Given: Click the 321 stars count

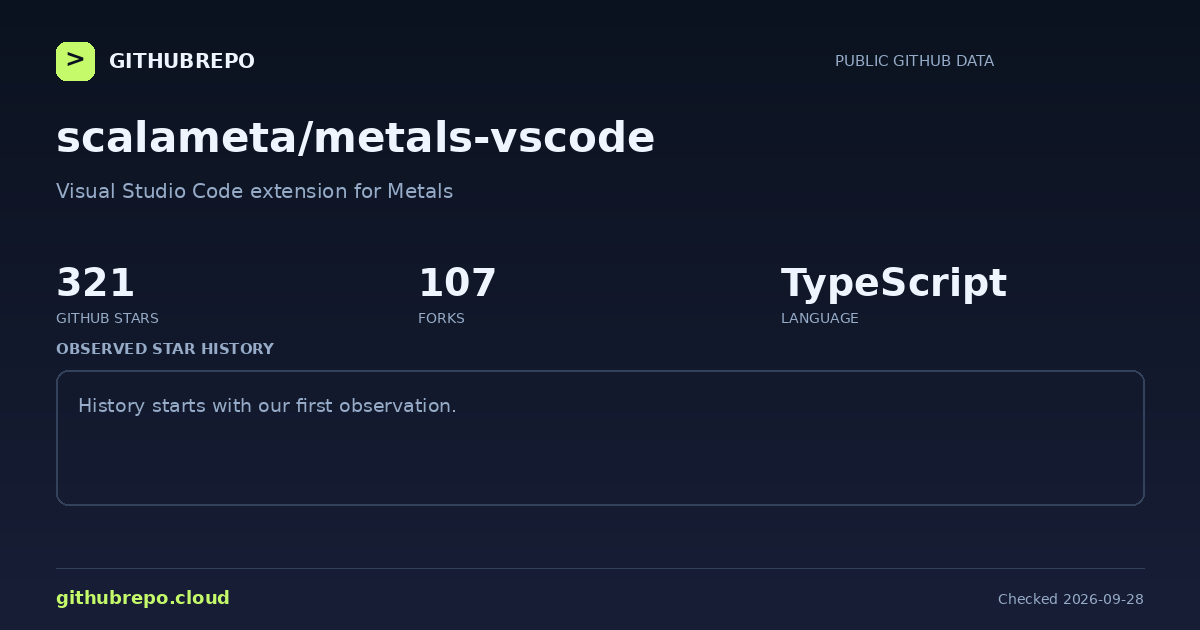Looking at the screenshot, I should 95,283.
